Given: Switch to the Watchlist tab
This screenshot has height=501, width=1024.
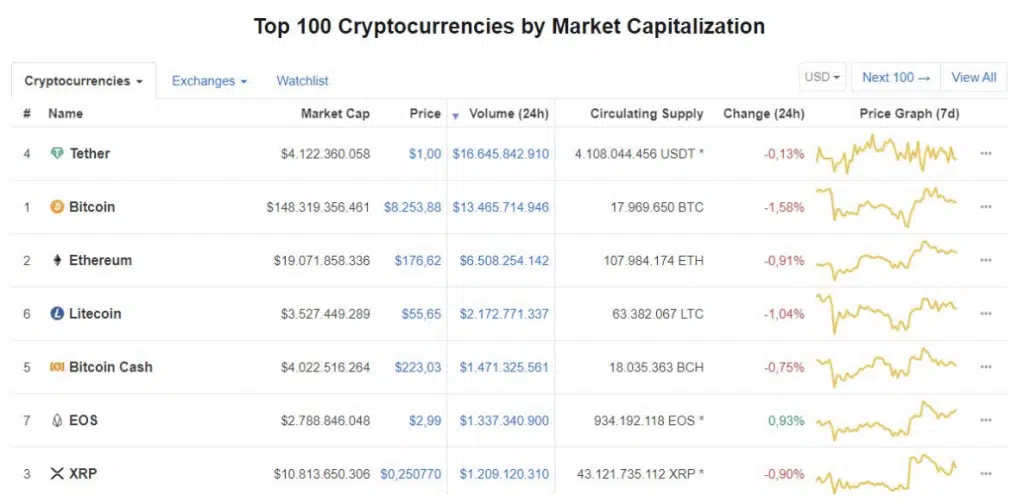Looking at the screenshot, I should (302, 81).
